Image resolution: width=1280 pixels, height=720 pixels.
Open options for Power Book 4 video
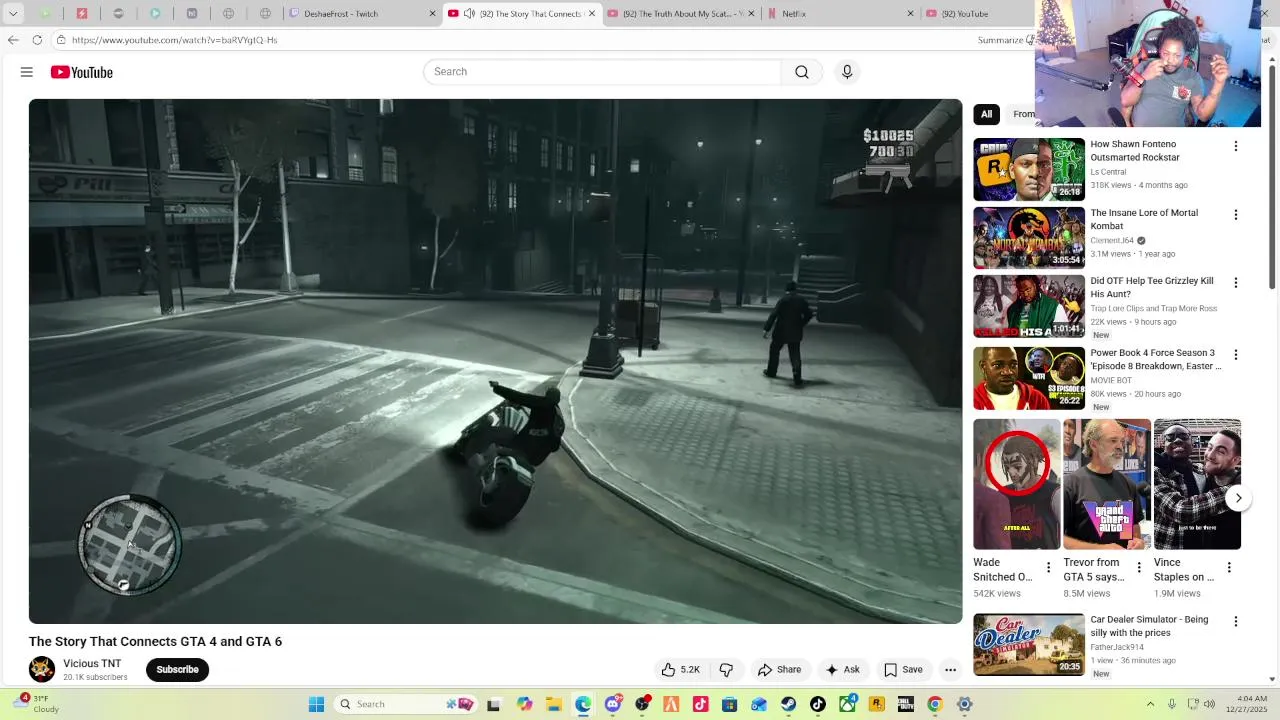point(1235,355)
